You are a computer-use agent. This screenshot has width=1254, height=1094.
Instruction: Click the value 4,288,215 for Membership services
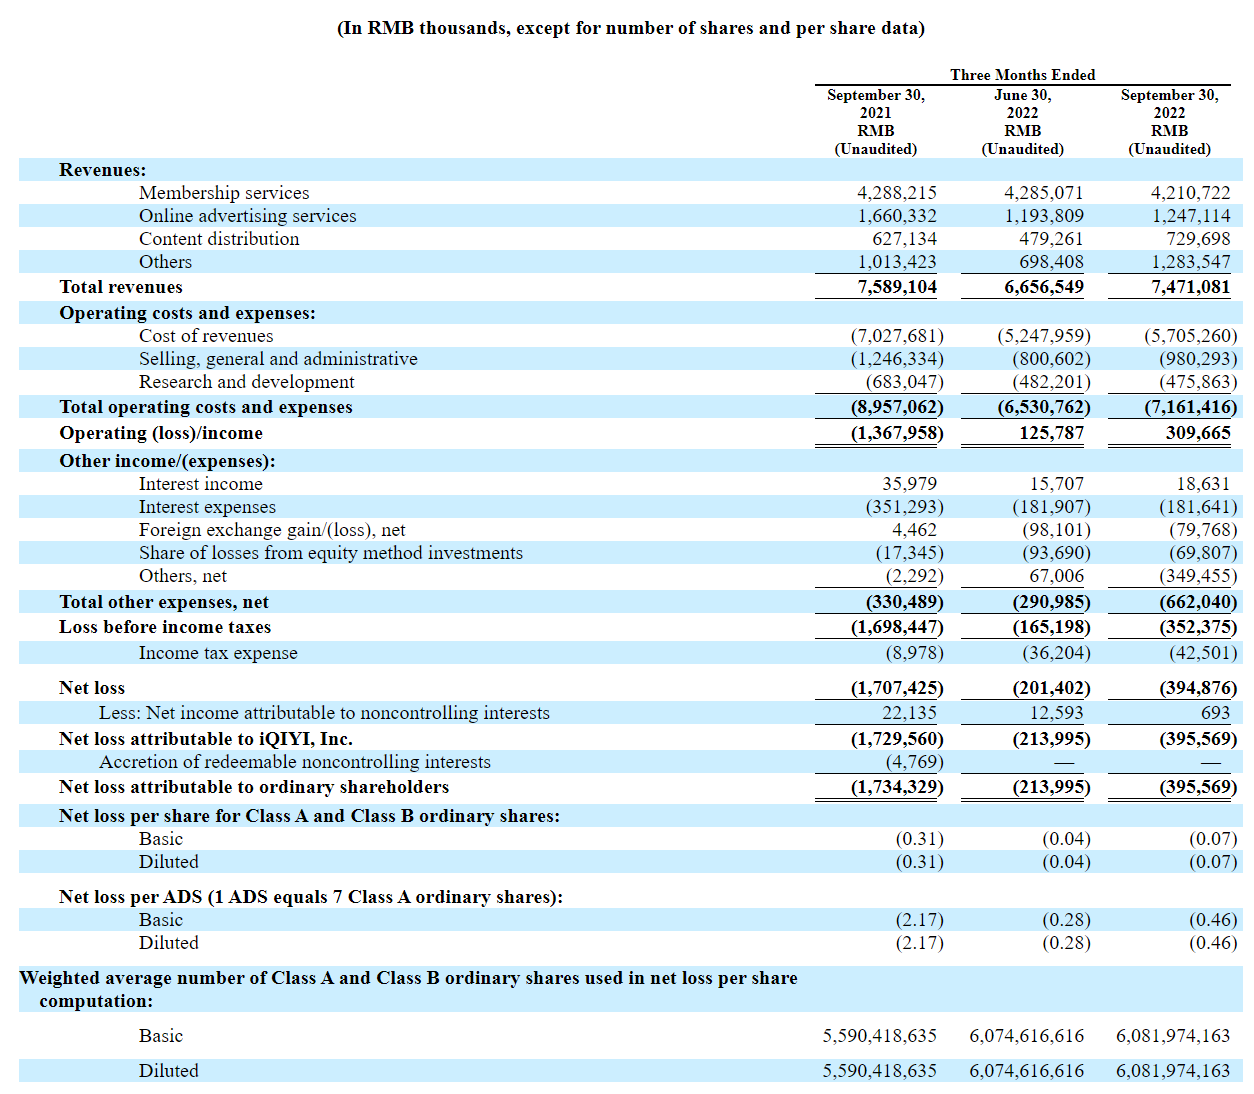tap(897, 193)
